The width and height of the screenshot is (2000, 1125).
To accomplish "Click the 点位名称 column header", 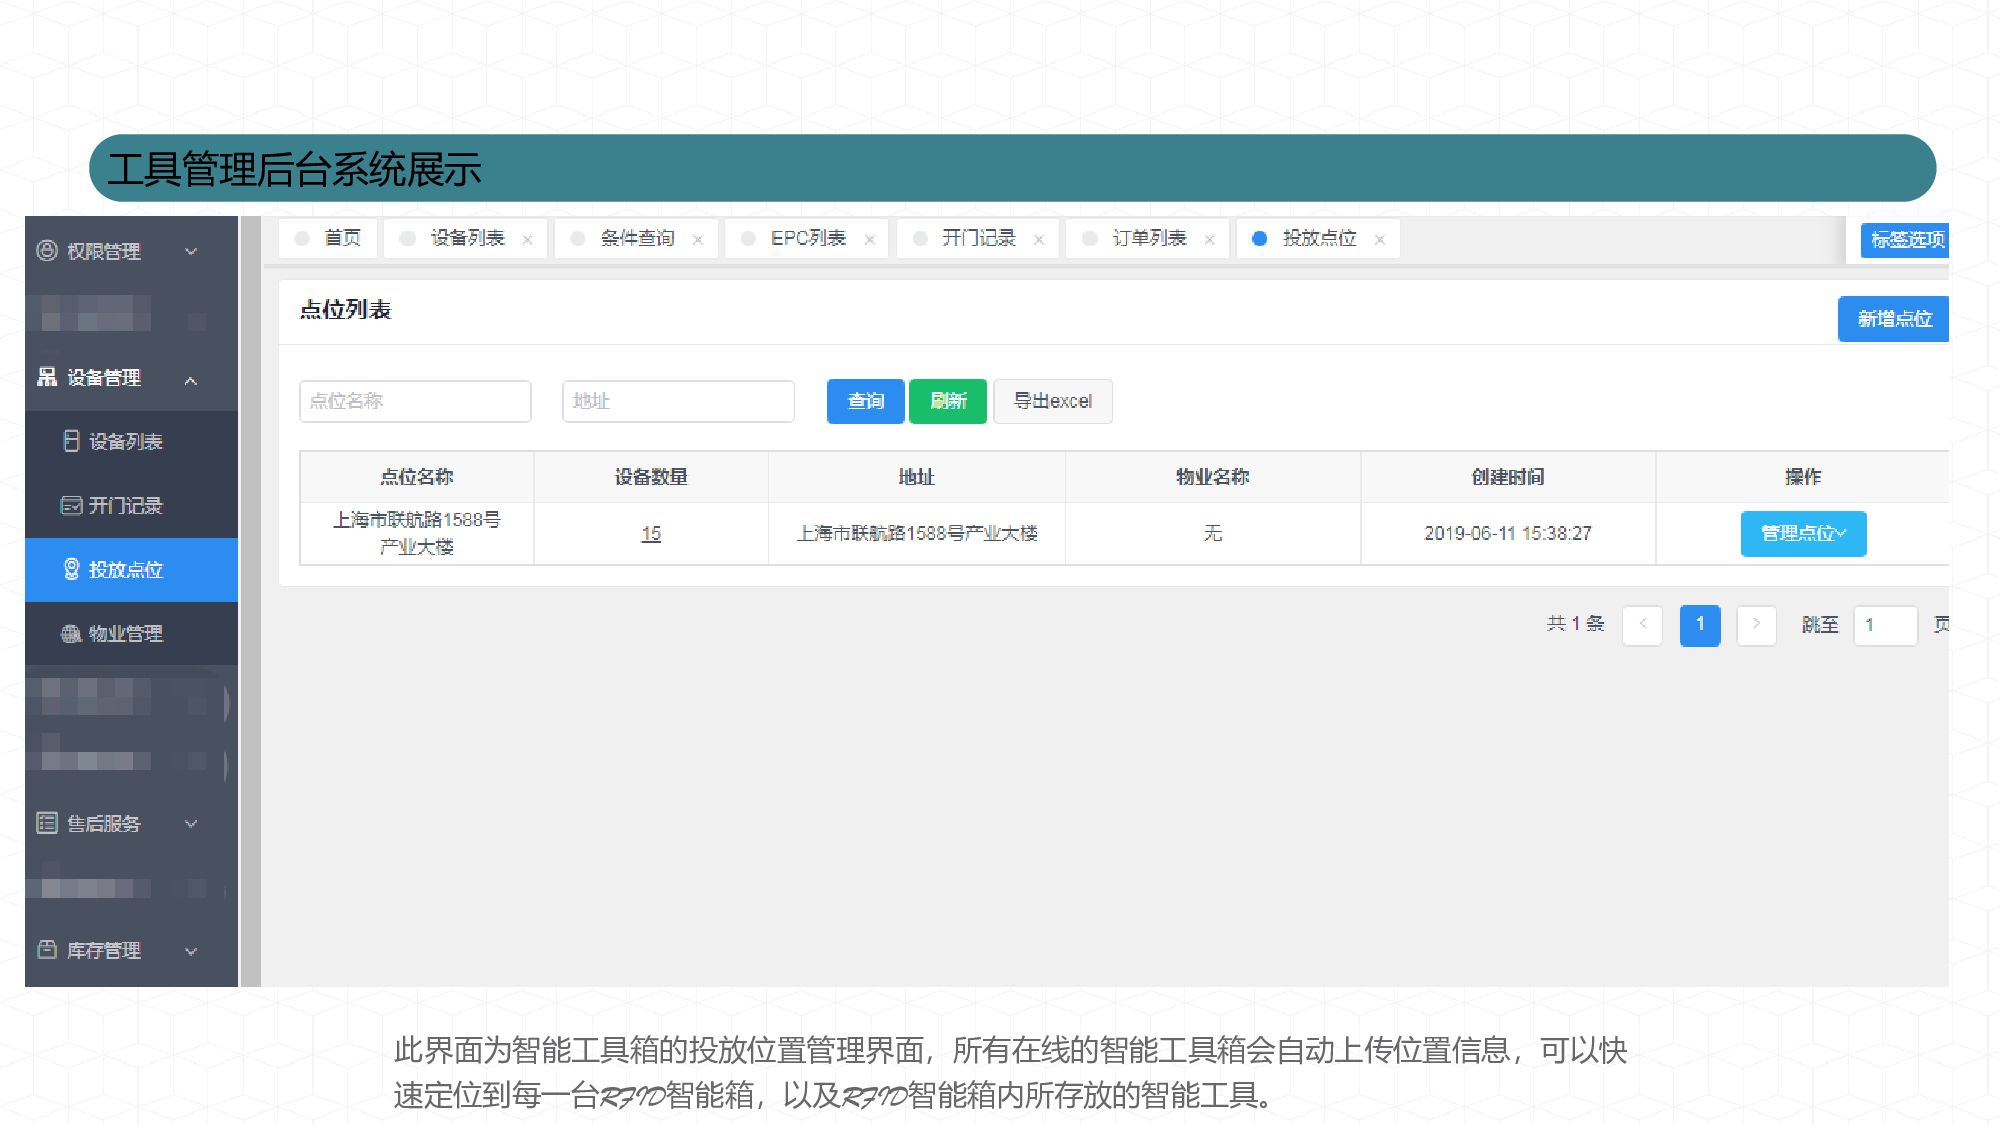I will click(x=417, y=477).
